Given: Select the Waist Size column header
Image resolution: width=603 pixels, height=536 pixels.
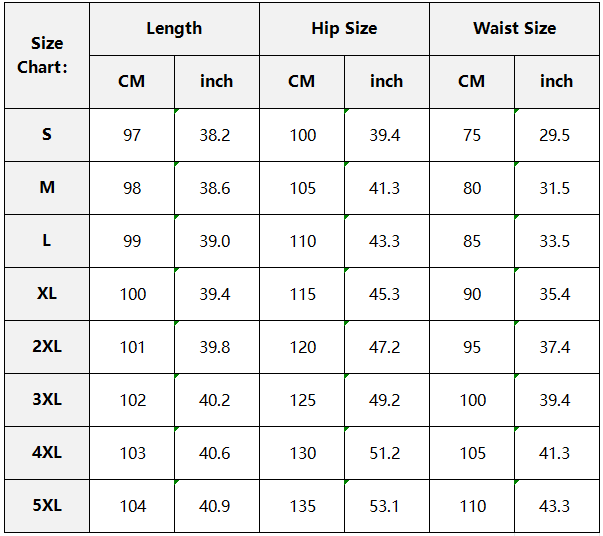Looking at the screenshot, I should pyautogui.click(x=514, y=28).
